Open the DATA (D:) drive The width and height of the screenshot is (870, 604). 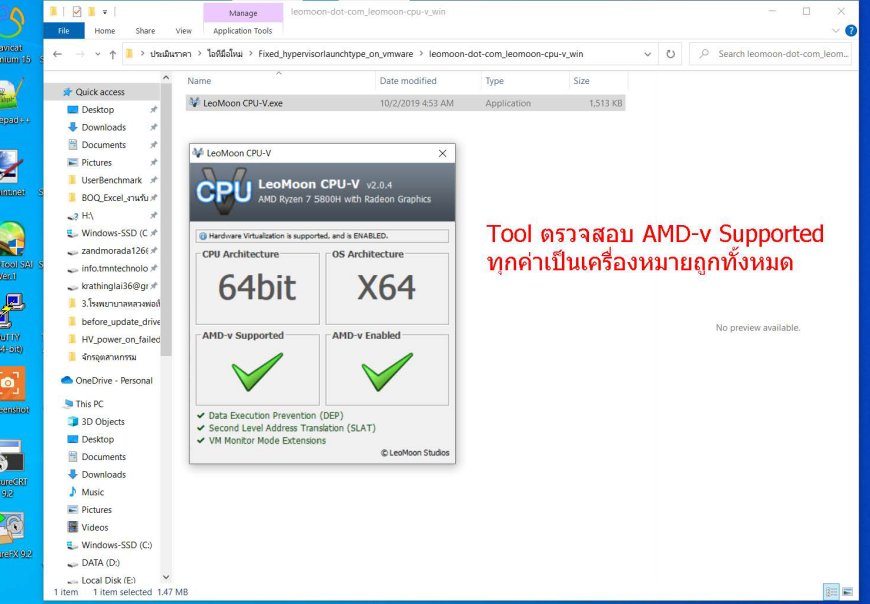(100, 563)
